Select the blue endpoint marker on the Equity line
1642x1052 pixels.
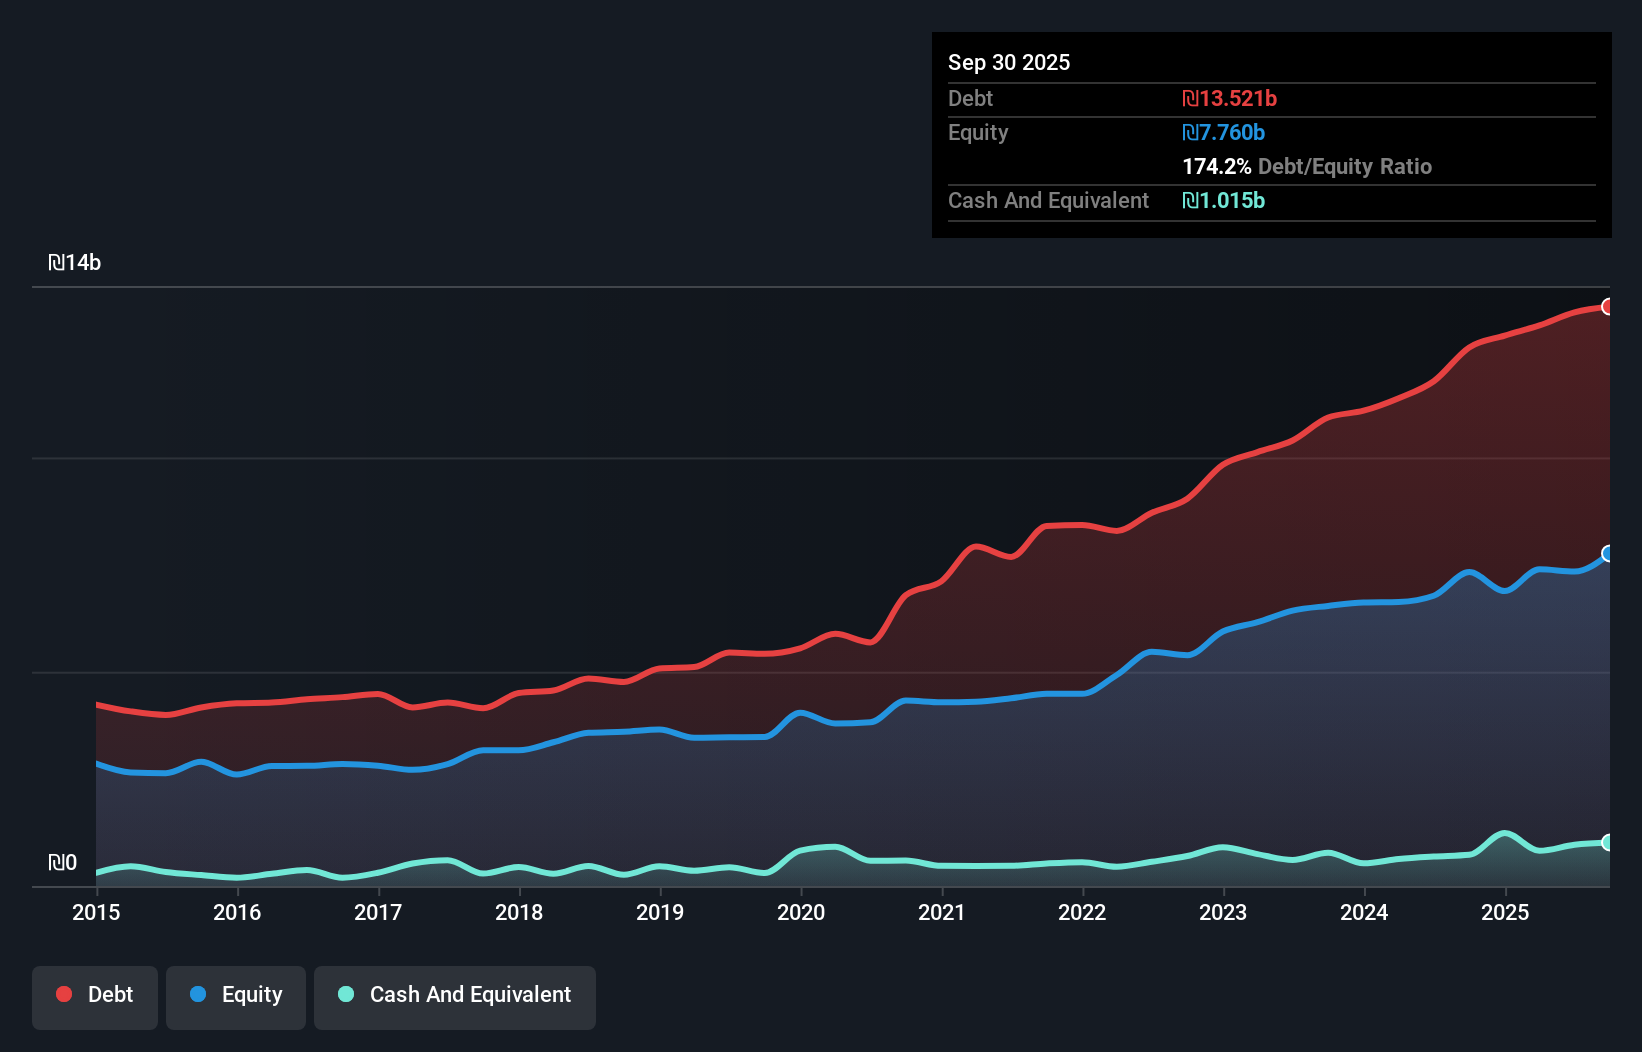coord(1608,554)
